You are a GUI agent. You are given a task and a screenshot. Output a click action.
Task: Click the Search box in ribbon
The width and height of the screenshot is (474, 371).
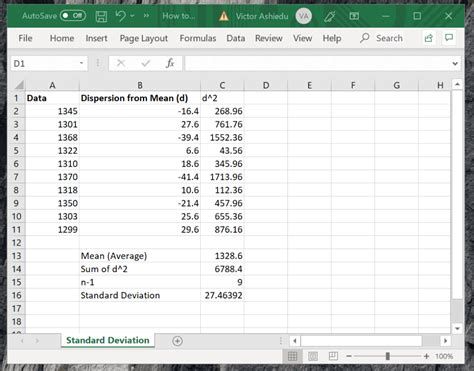382,38
